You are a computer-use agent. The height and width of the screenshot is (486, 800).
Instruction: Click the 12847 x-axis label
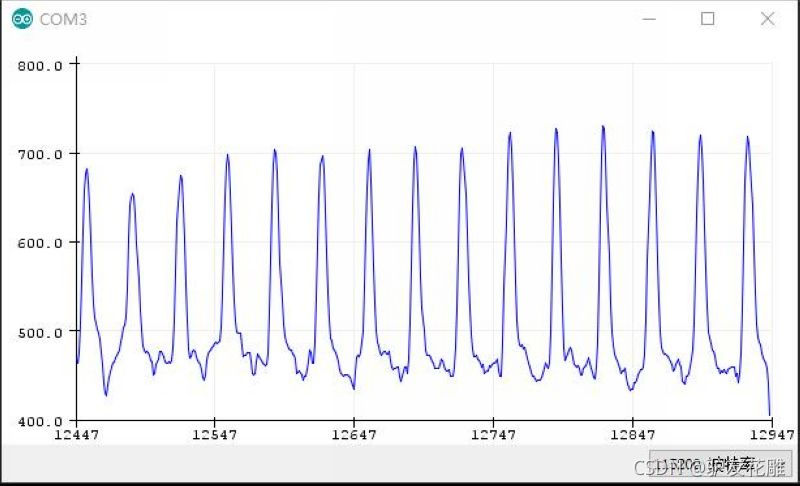tap(633, 434)
